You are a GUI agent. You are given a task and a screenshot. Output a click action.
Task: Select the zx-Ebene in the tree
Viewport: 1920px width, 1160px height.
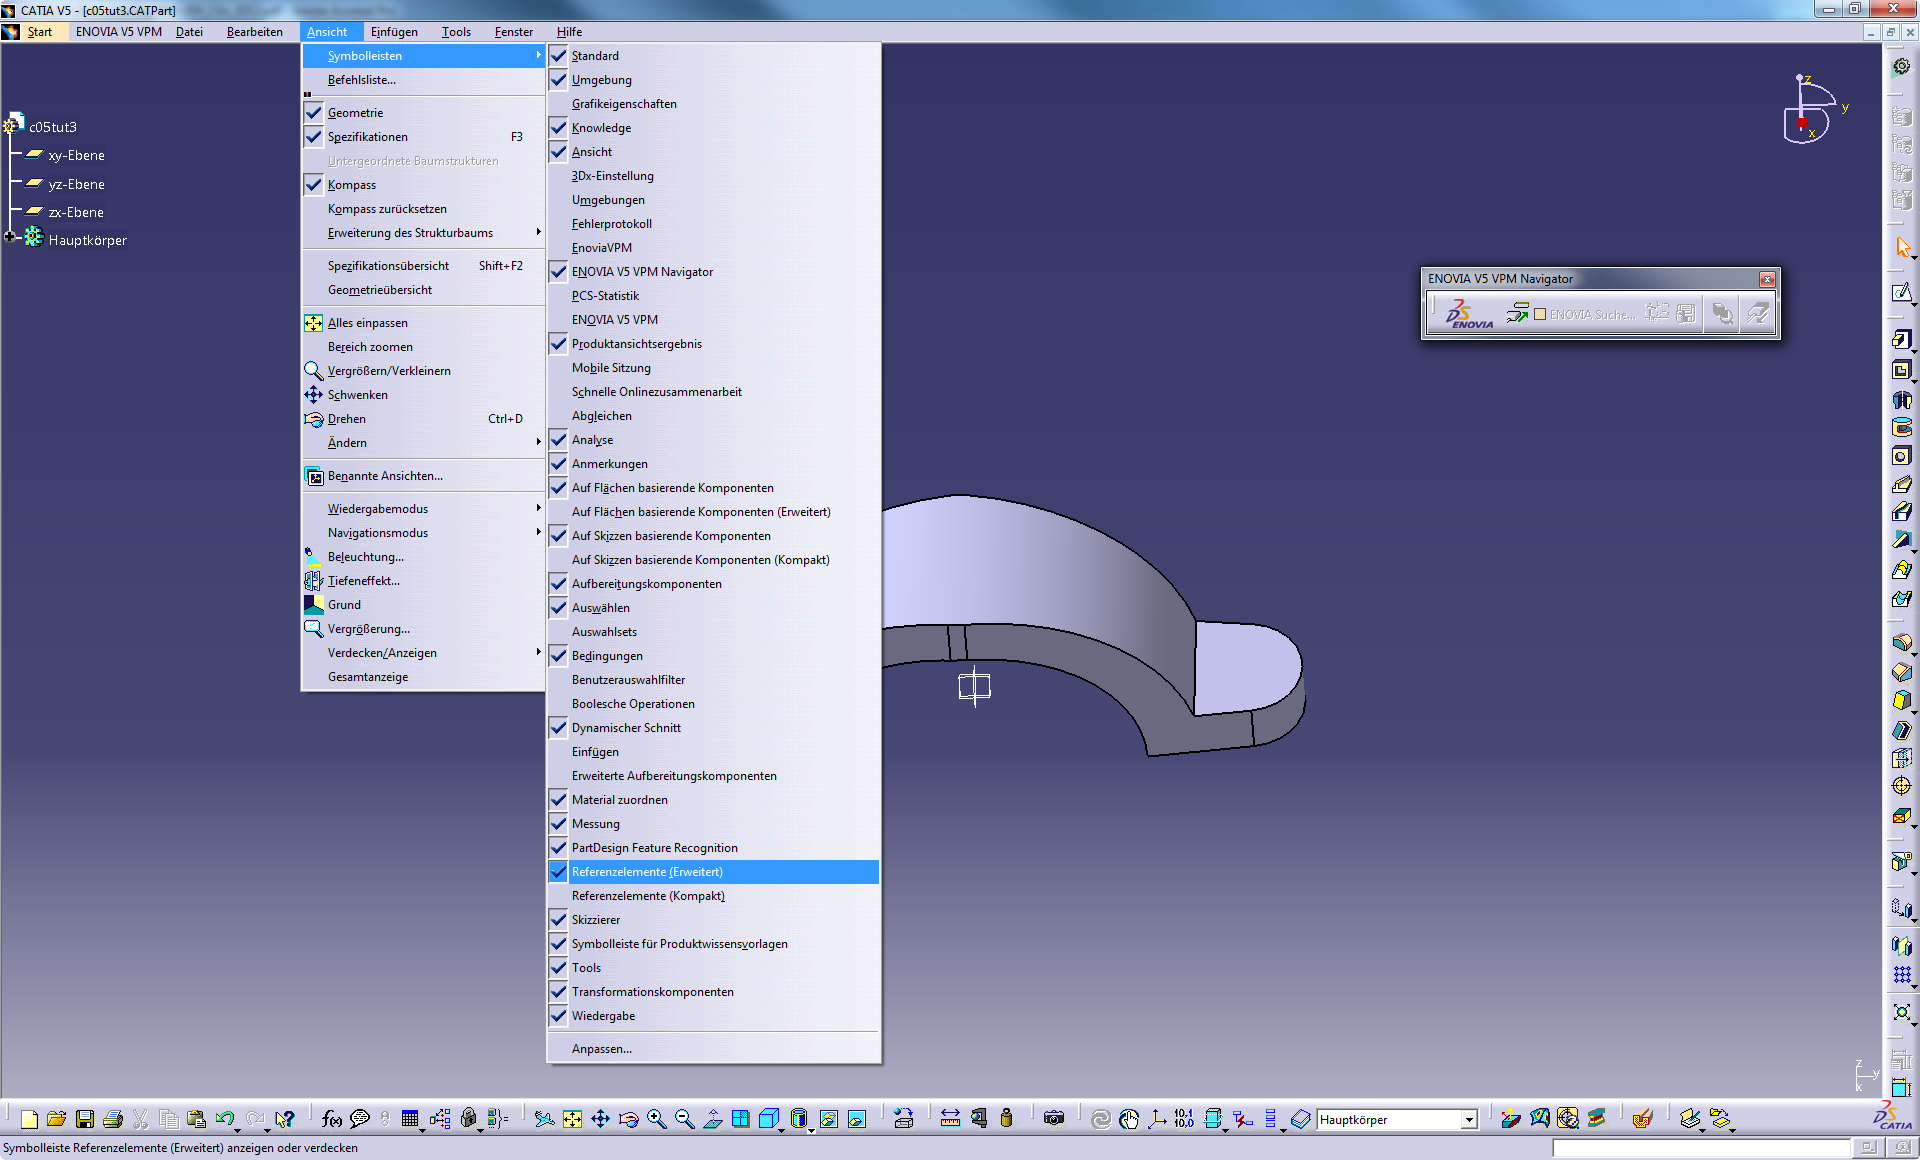pos(76,212)
